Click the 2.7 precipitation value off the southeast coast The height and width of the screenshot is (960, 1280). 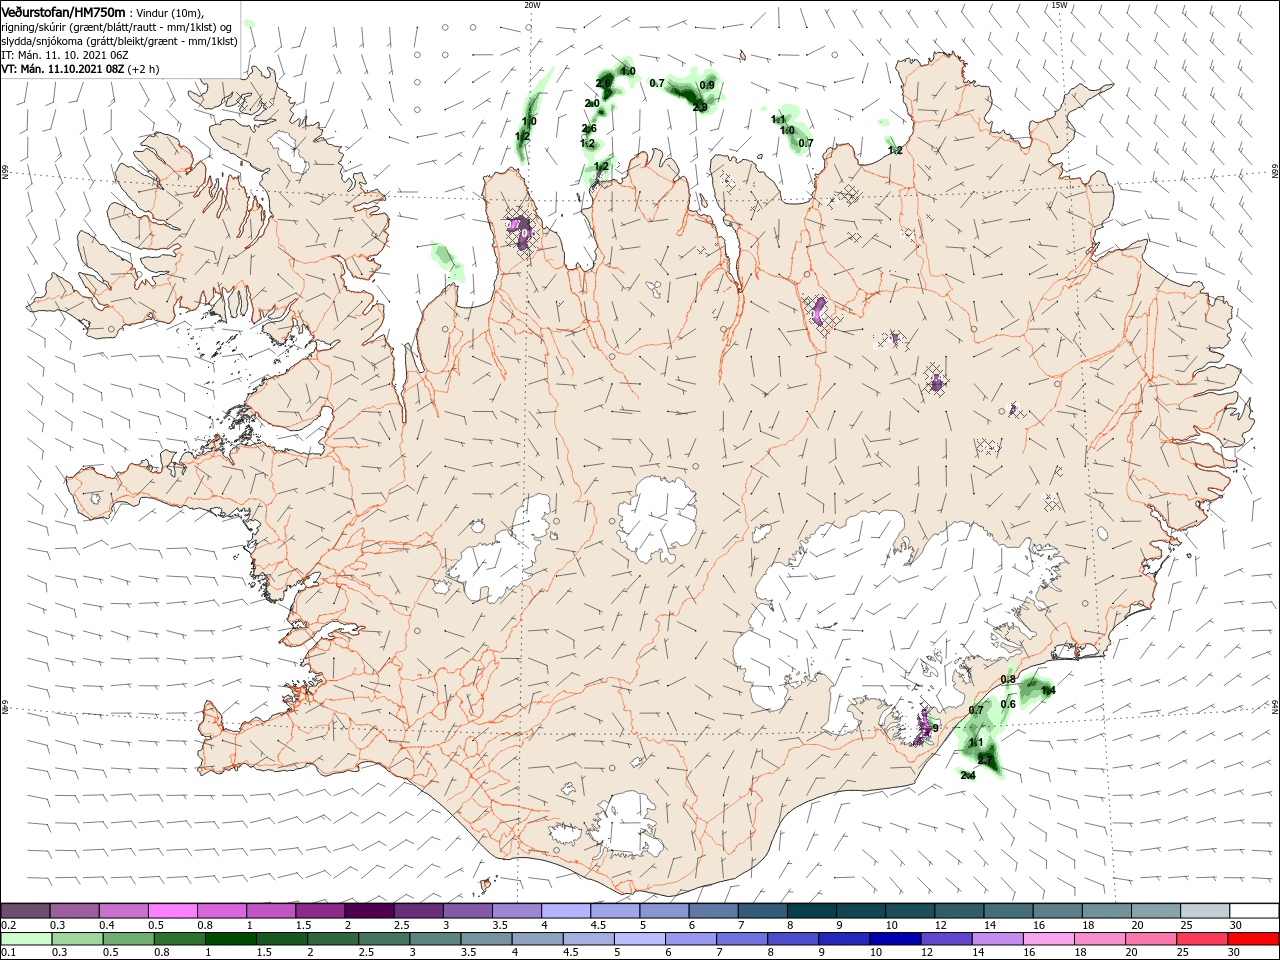click(x=985, y=761)
